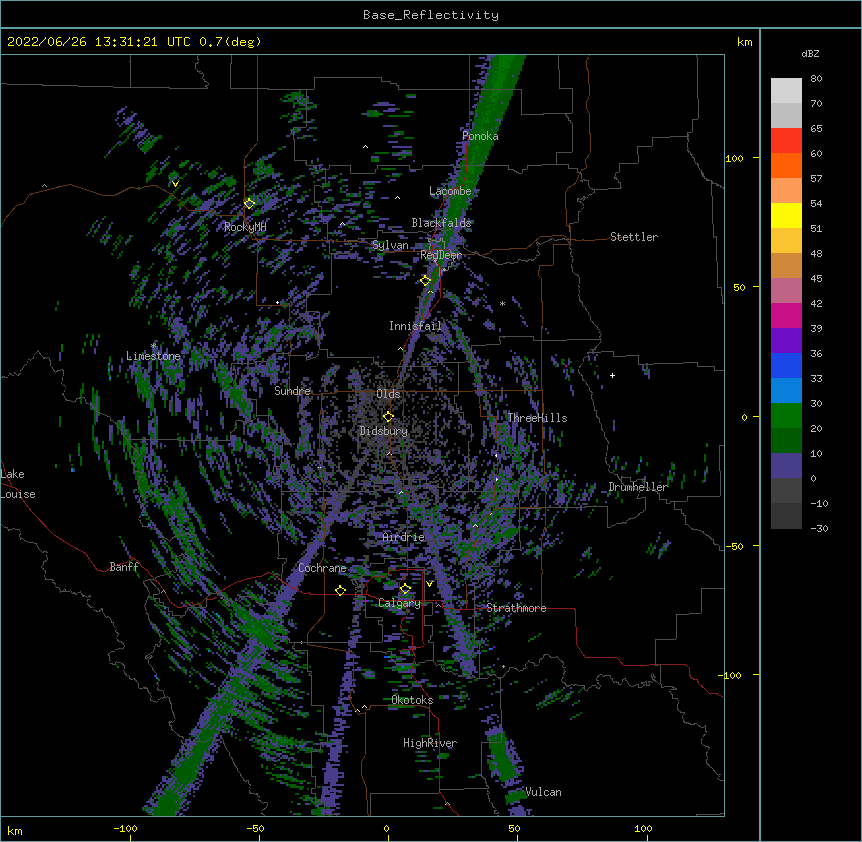Click the km unit label at bottom left

(15, 830)
